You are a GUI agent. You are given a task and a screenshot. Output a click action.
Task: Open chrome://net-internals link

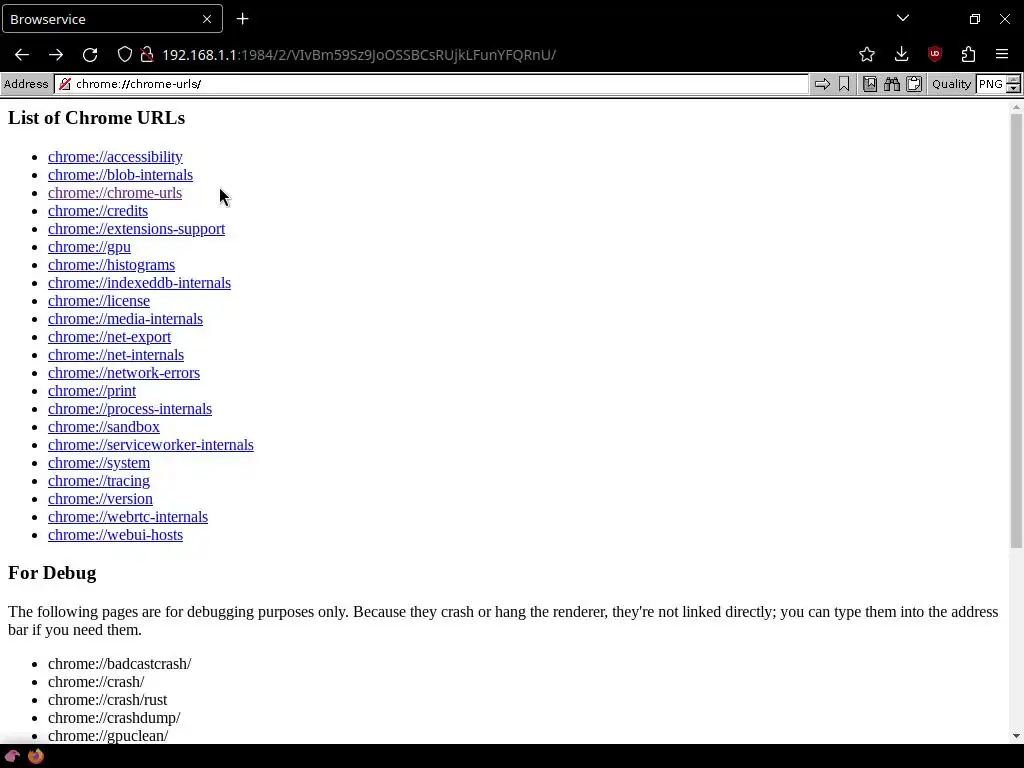116,355
